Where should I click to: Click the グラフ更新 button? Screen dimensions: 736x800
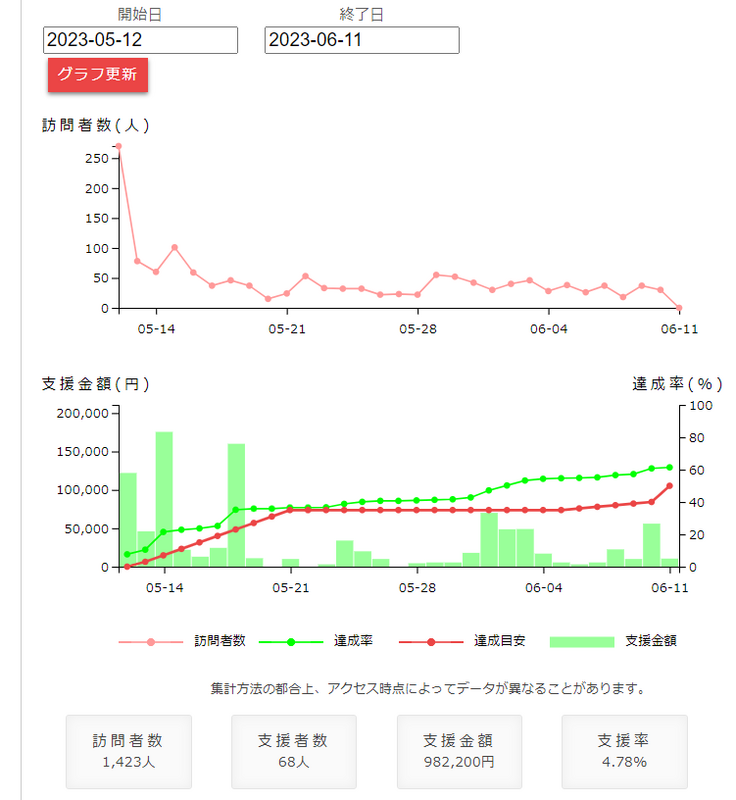point(98,75)
